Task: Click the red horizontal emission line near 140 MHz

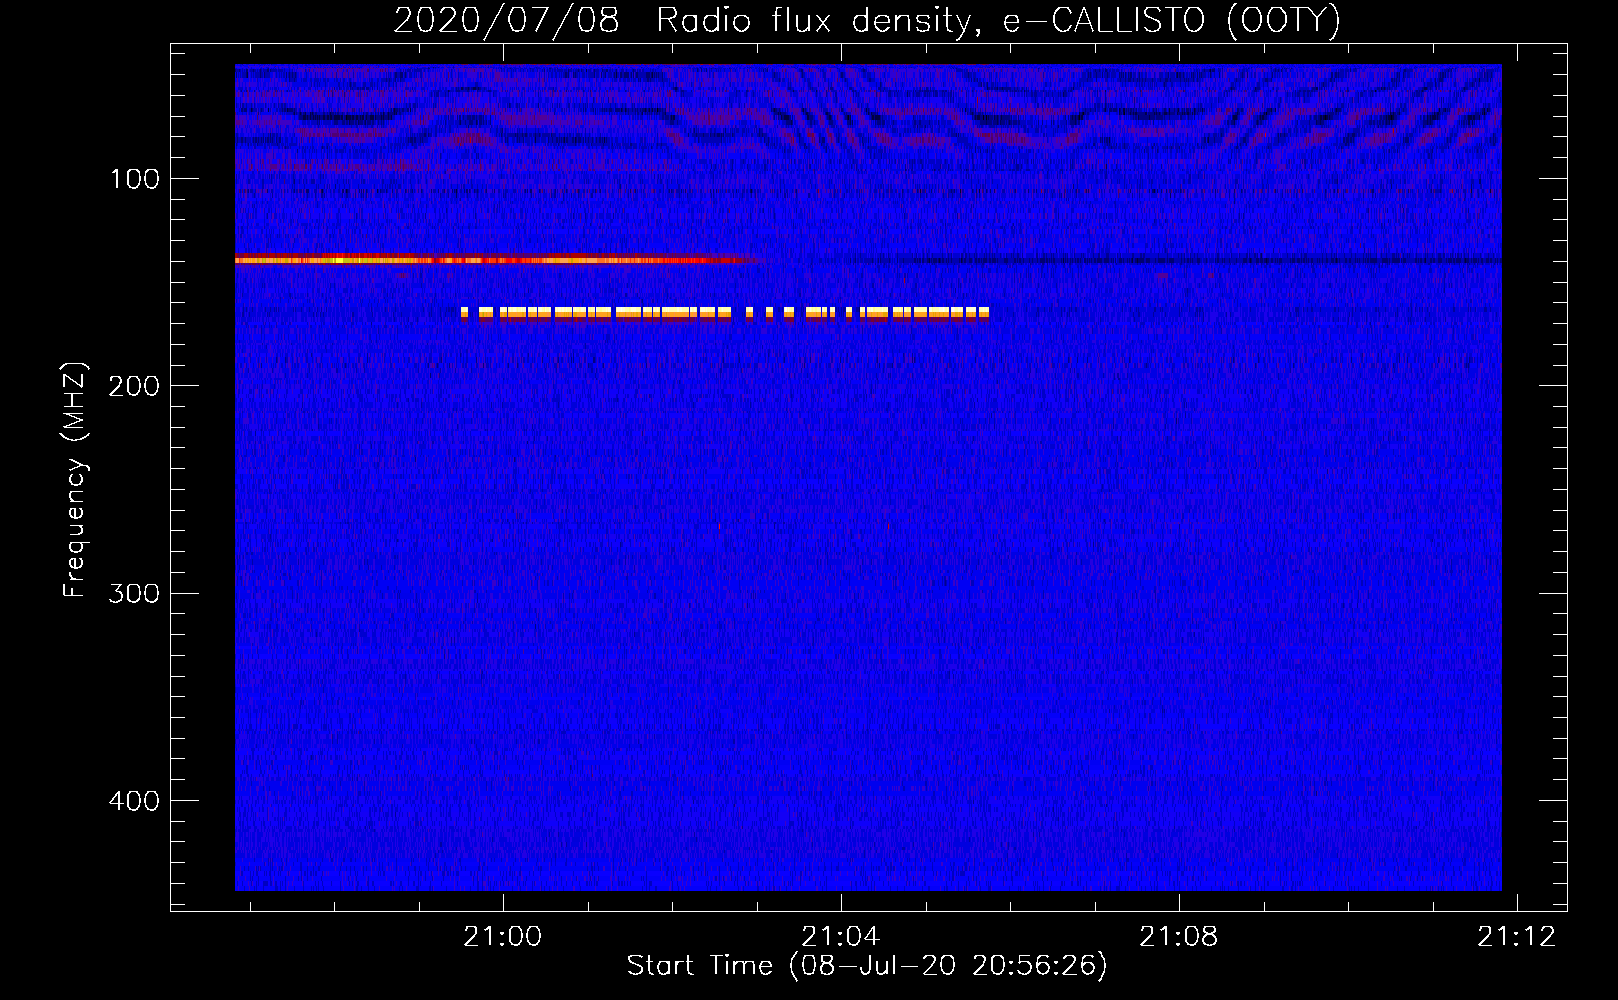Action: pyautogui.click(x=497, y=260)
